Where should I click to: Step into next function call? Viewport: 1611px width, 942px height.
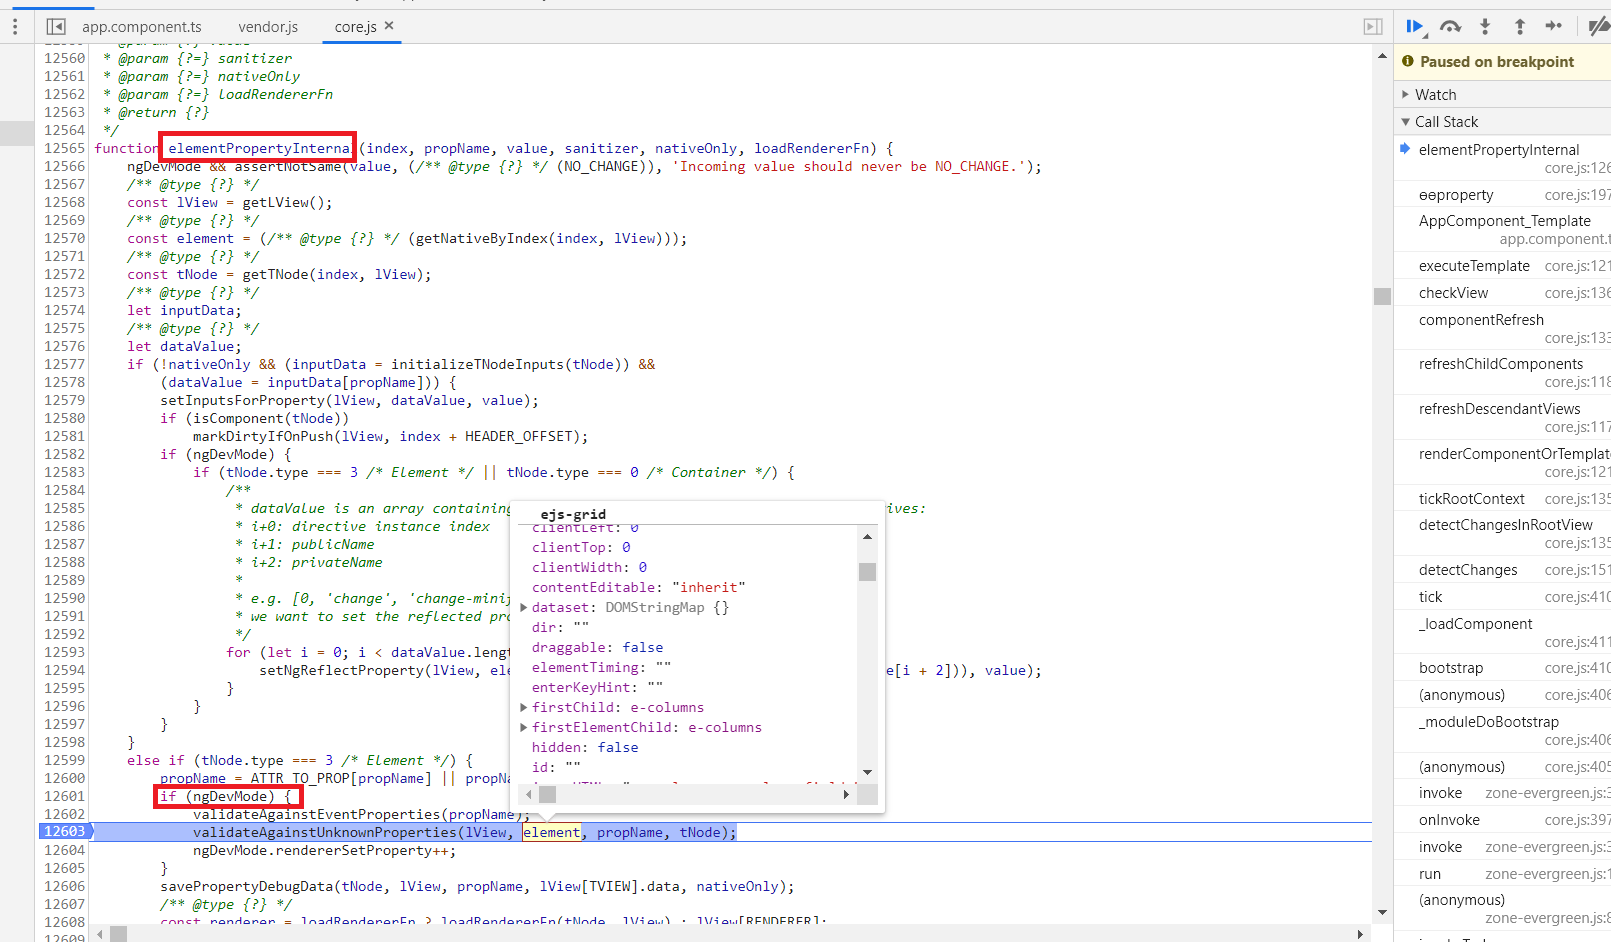click(1485, 27)
